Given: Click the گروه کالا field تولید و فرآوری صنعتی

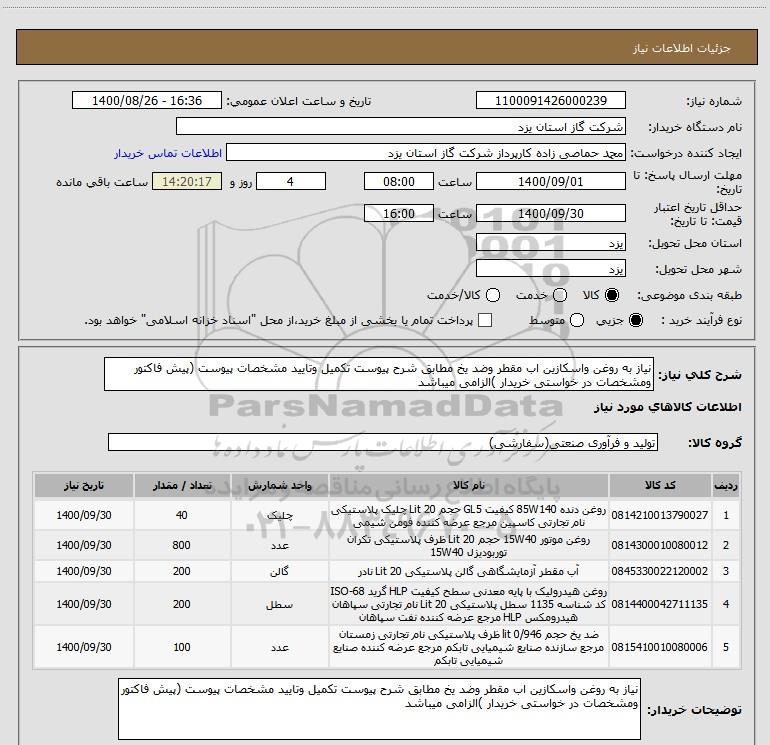Looking at the screenshot, I should tap(383, 442).
